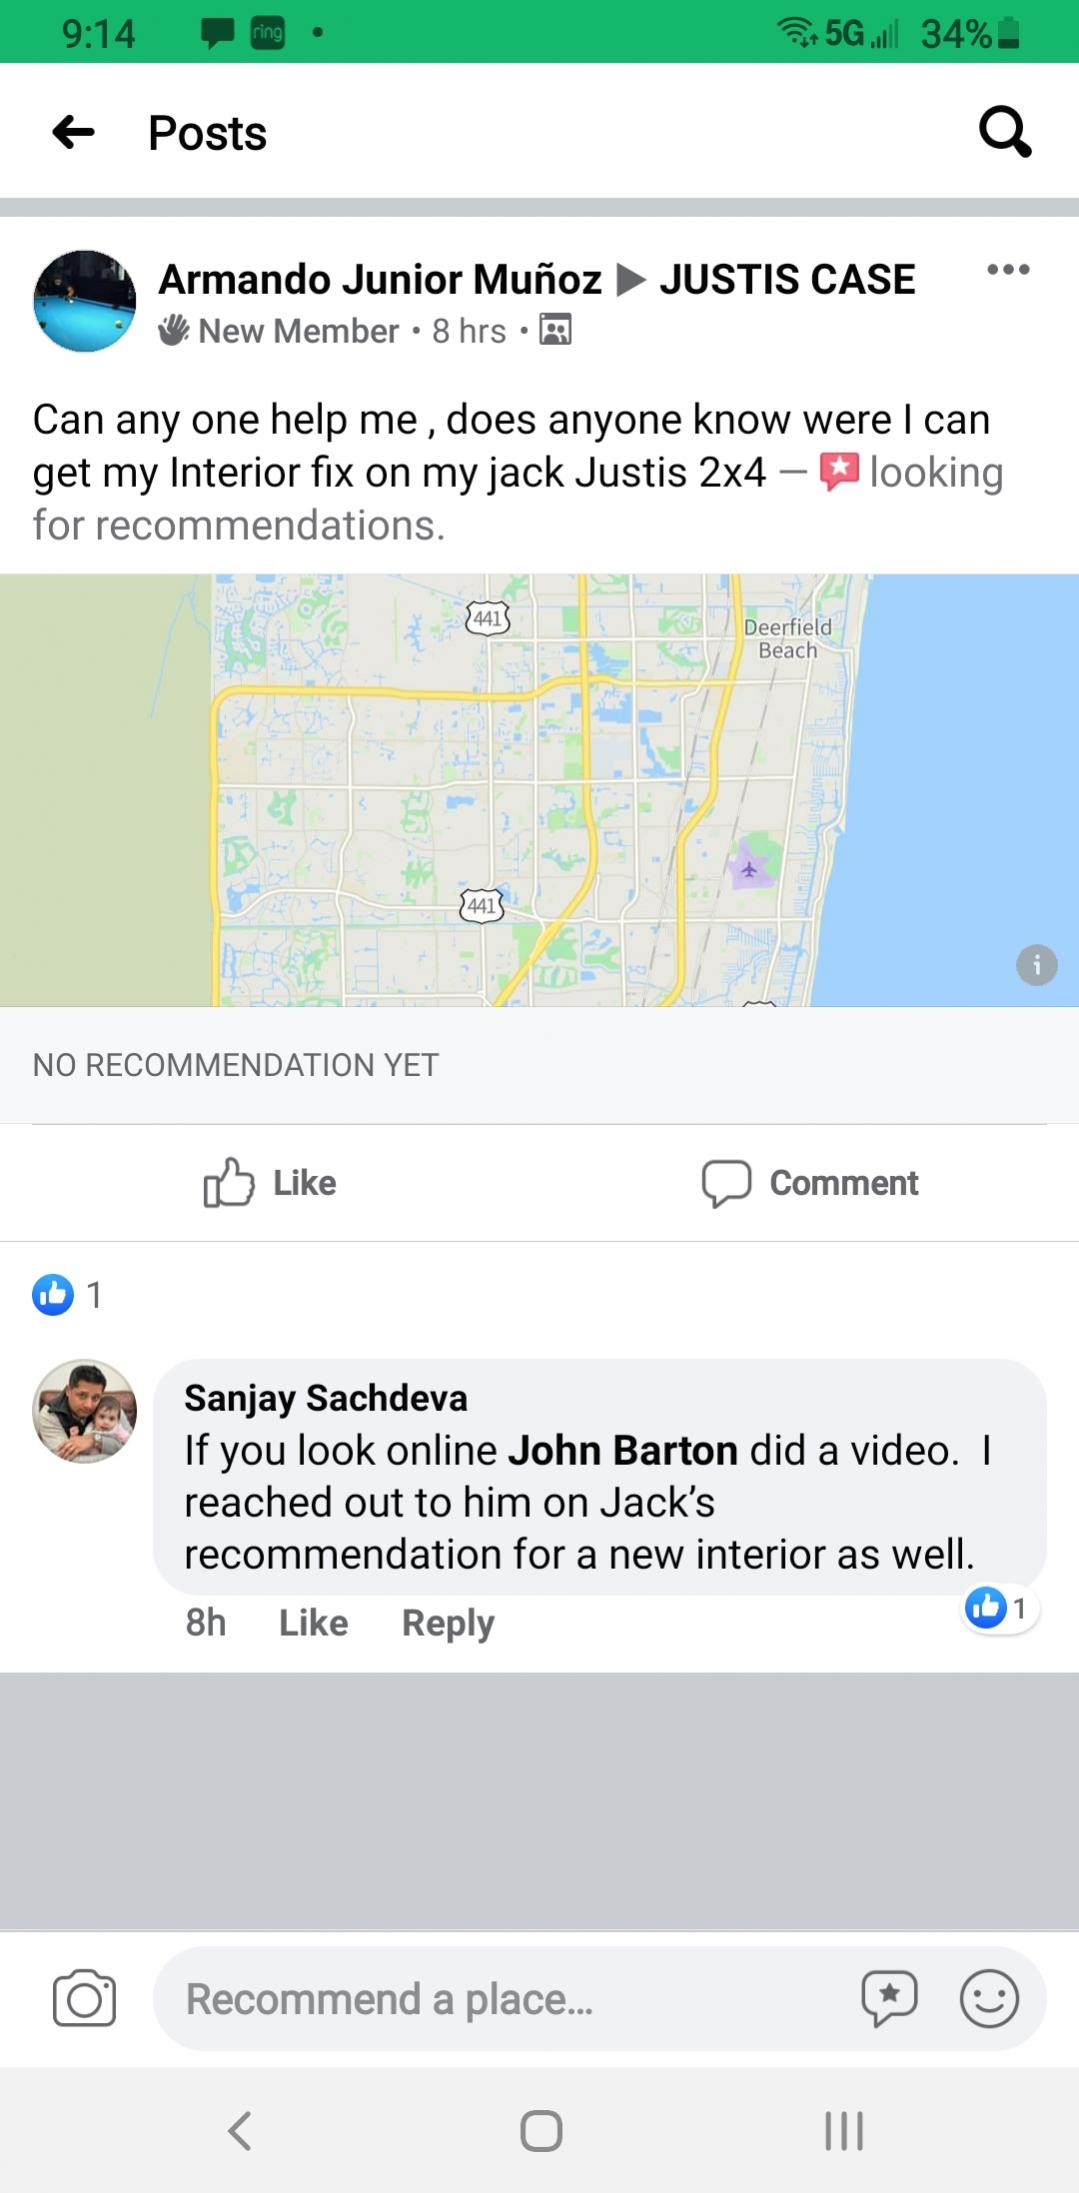The height and width of the screenshot is (2193, 1079).
Task: Open the Deerfield Beach map preview
Action: (x=539, y=790)
